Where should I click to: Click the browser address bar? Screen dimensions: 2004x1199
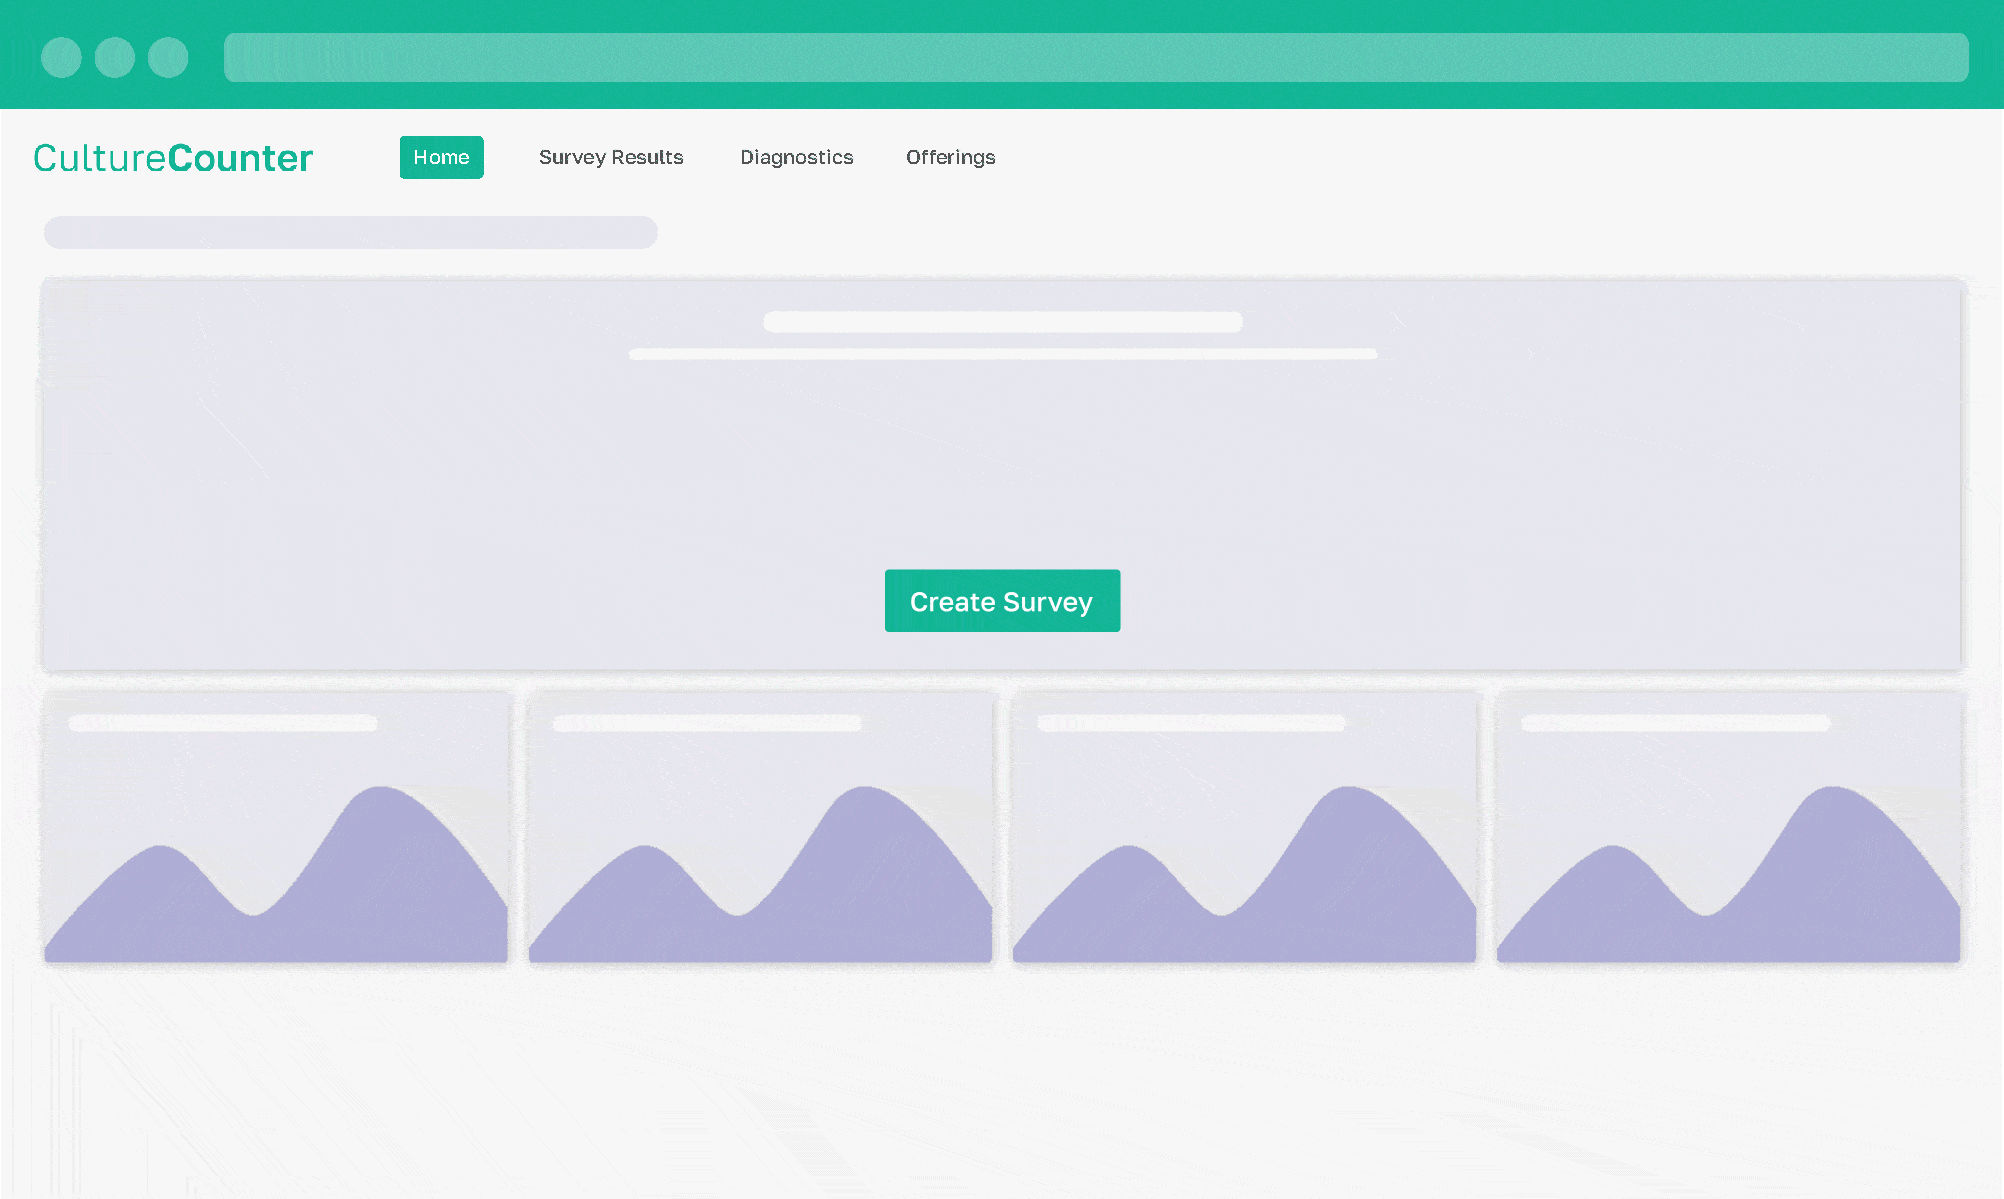tap(1095, 57)
